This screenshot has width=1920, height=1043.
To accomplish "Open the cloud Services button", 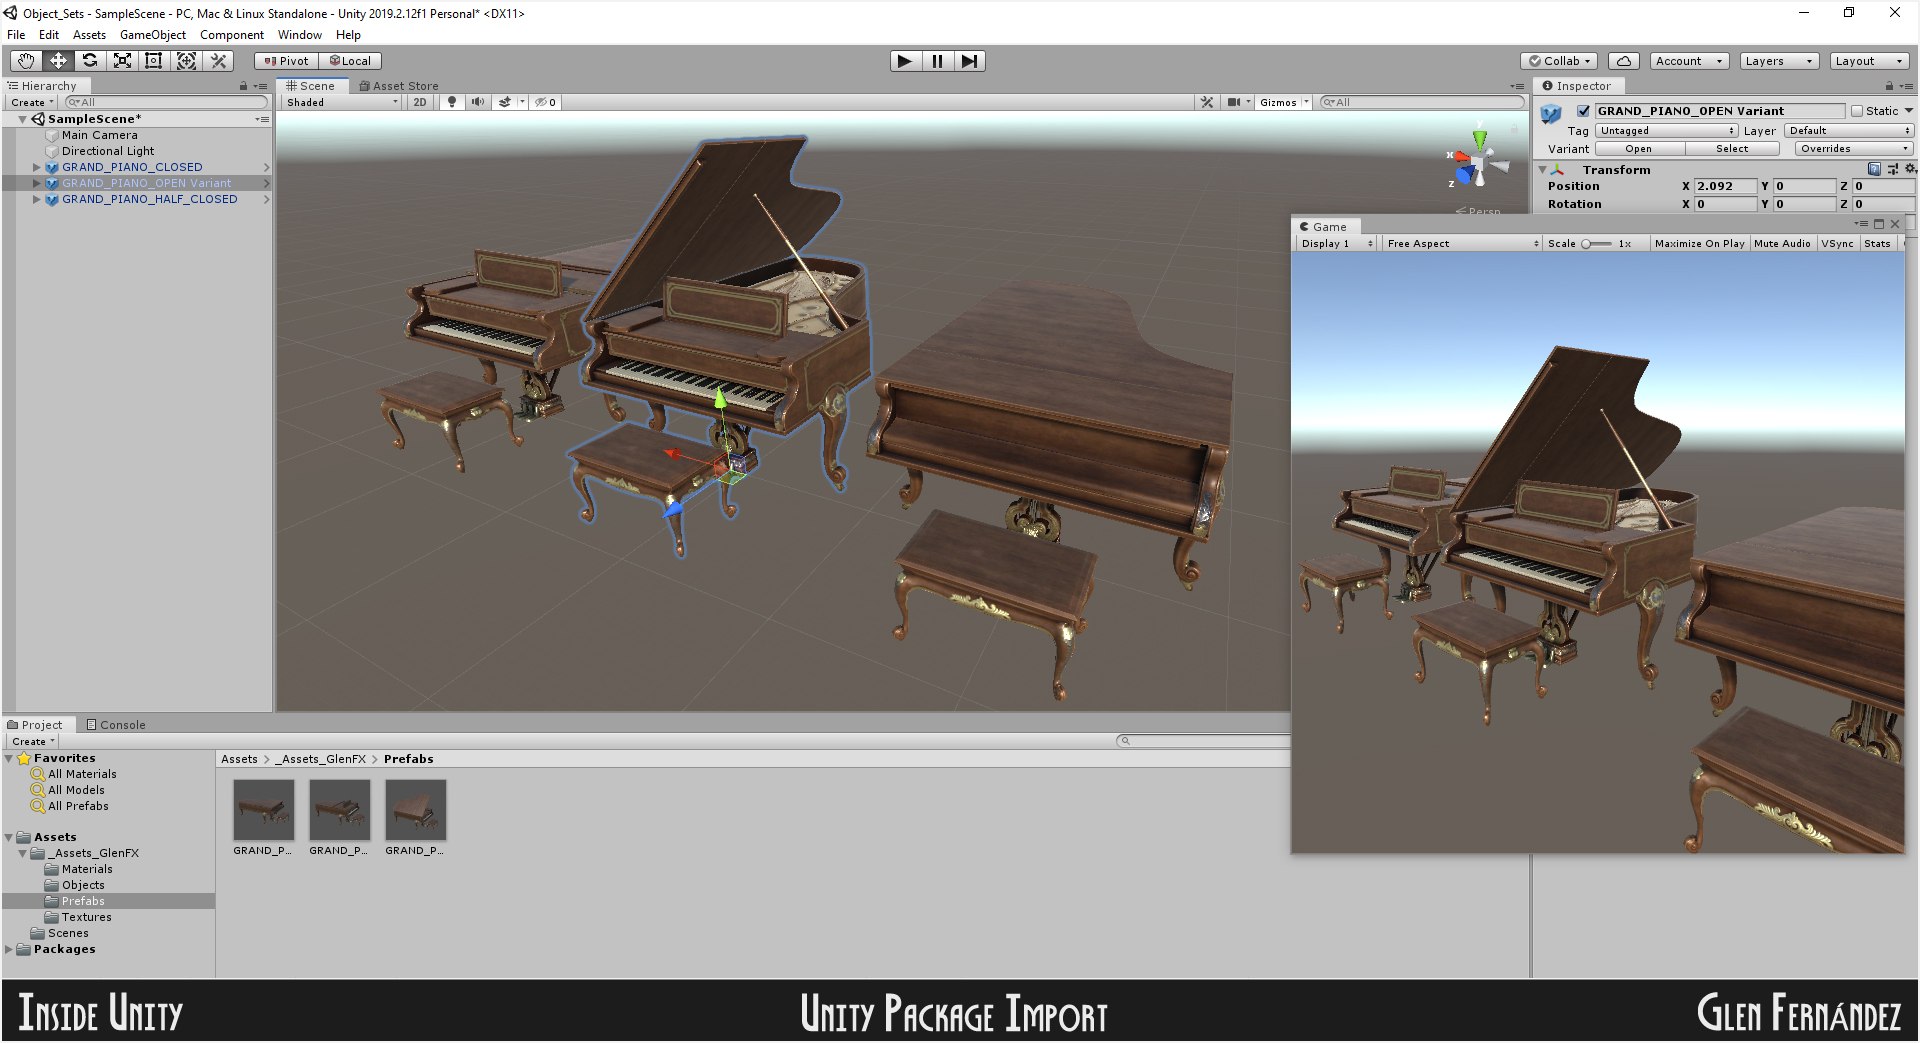I will 1624,61.
